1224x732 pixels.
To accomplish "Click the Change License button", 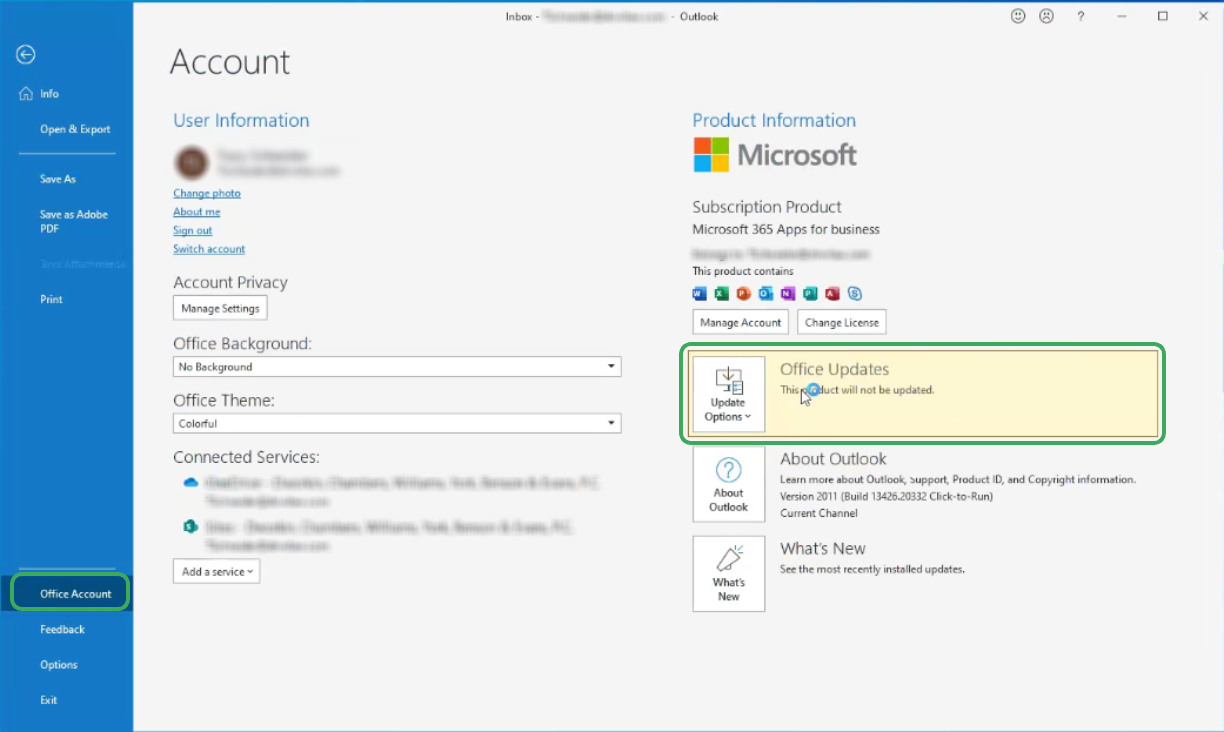I will [x=841, y=322].
